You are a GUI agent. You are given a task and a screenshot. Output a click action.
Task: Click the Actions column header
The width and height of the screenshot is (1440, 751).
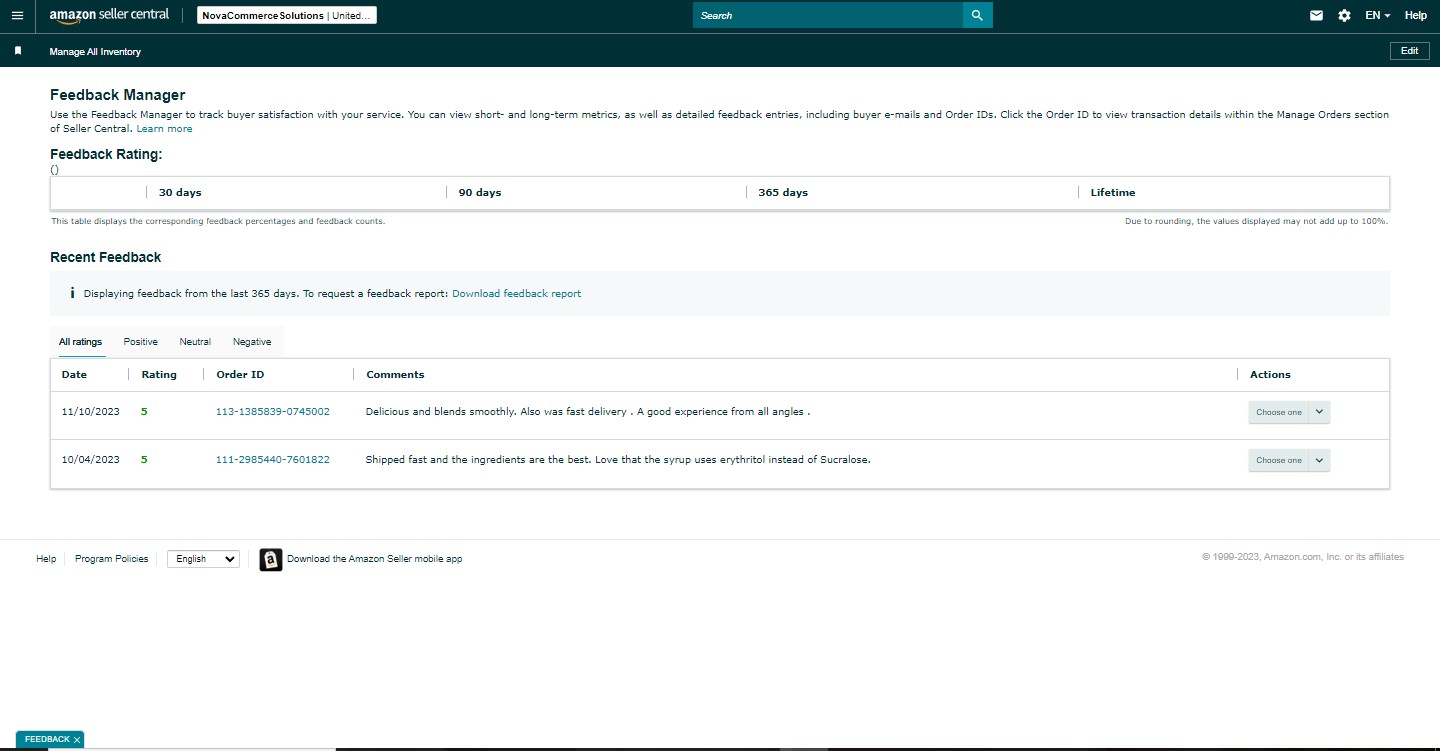[x=1270, y=375]
